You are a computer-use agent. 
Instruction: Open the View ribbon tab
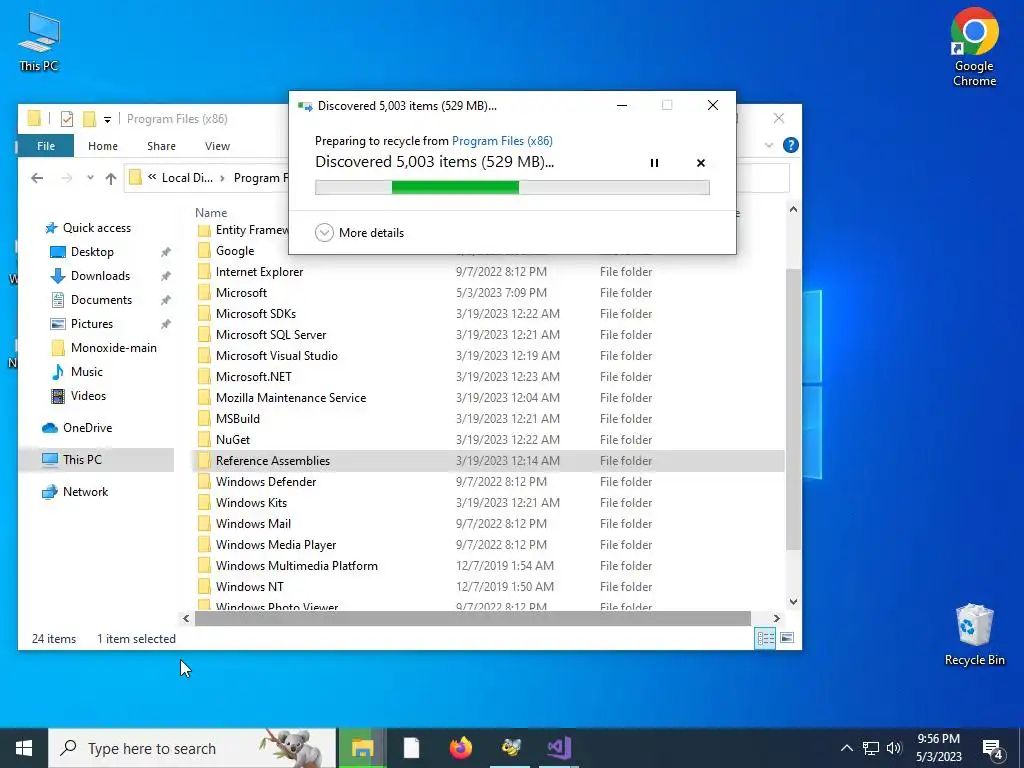point(217,146)
